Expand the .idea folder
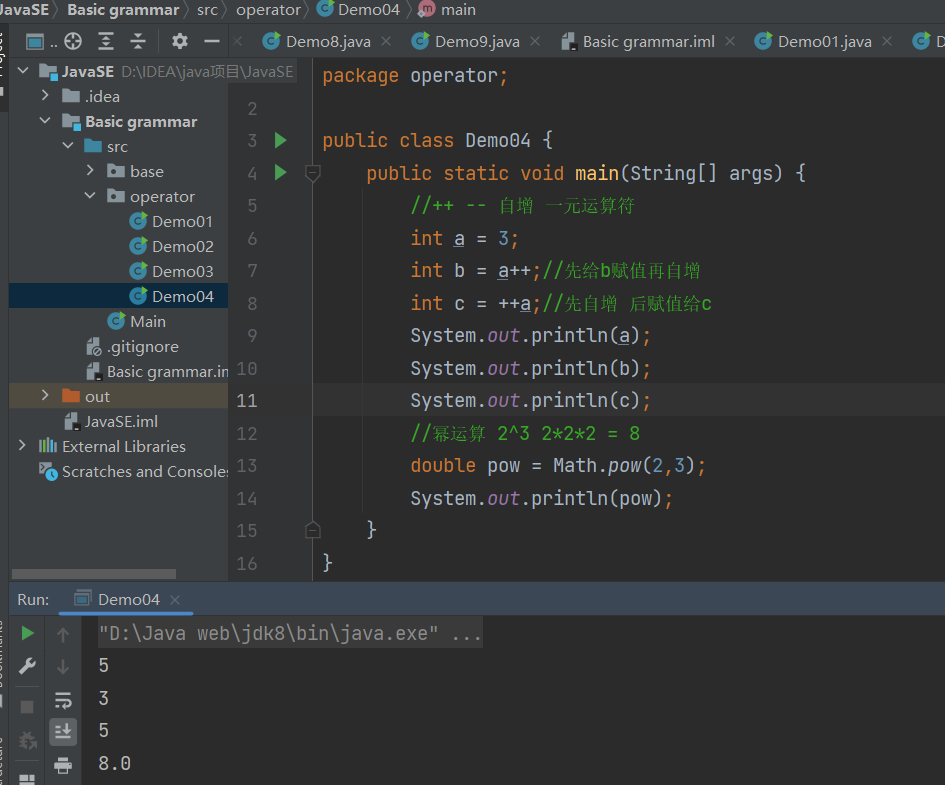This screenshot has width=945, height=785. (x=45, y=96)
